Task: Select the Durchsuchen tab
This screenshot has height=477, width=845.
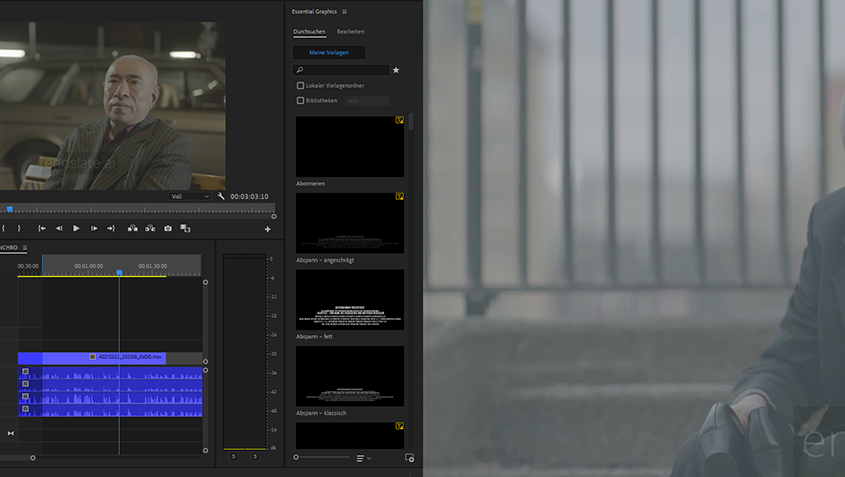Action: [x=309, y=32]
